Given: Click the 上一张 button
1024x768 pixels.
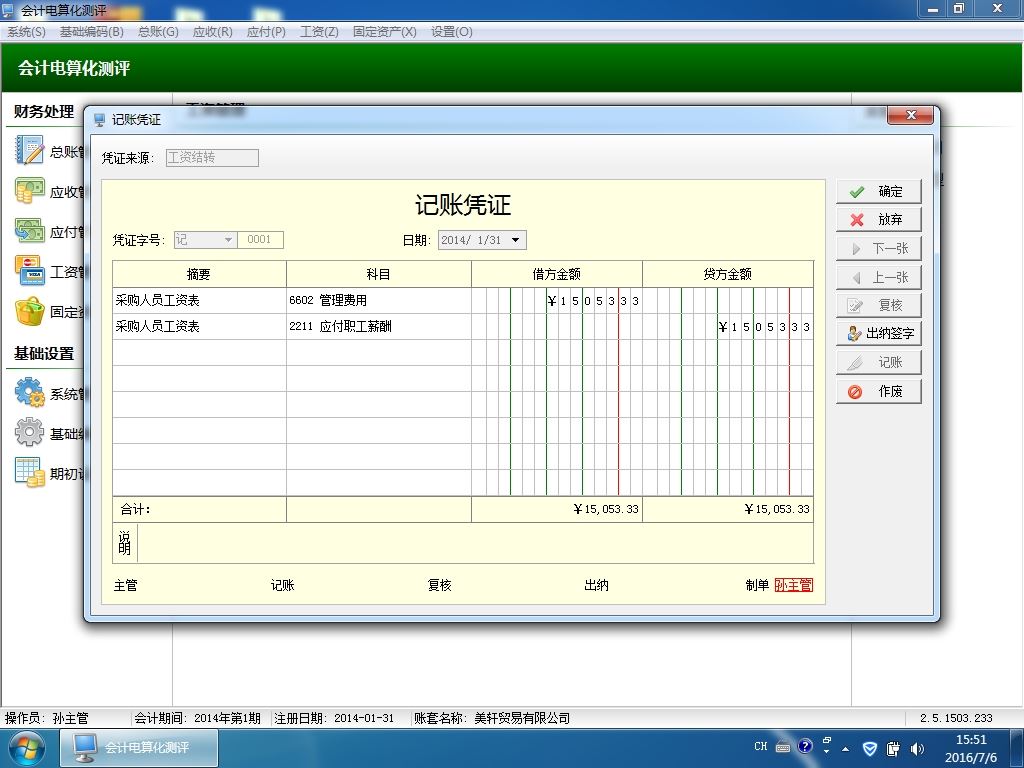Looking at the screenshot, I should [878, 278].
